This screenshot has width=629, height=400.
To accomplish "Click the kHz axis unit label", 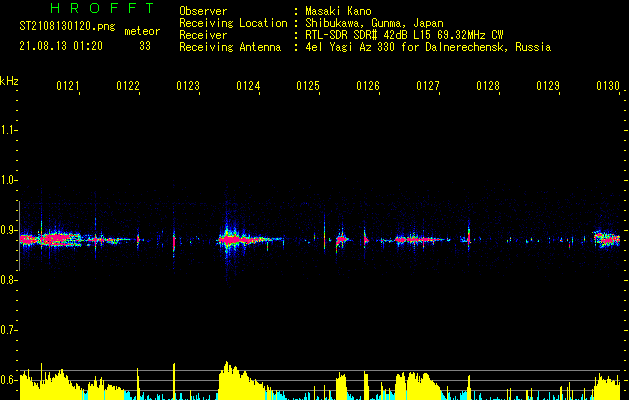I will [9, 80].
